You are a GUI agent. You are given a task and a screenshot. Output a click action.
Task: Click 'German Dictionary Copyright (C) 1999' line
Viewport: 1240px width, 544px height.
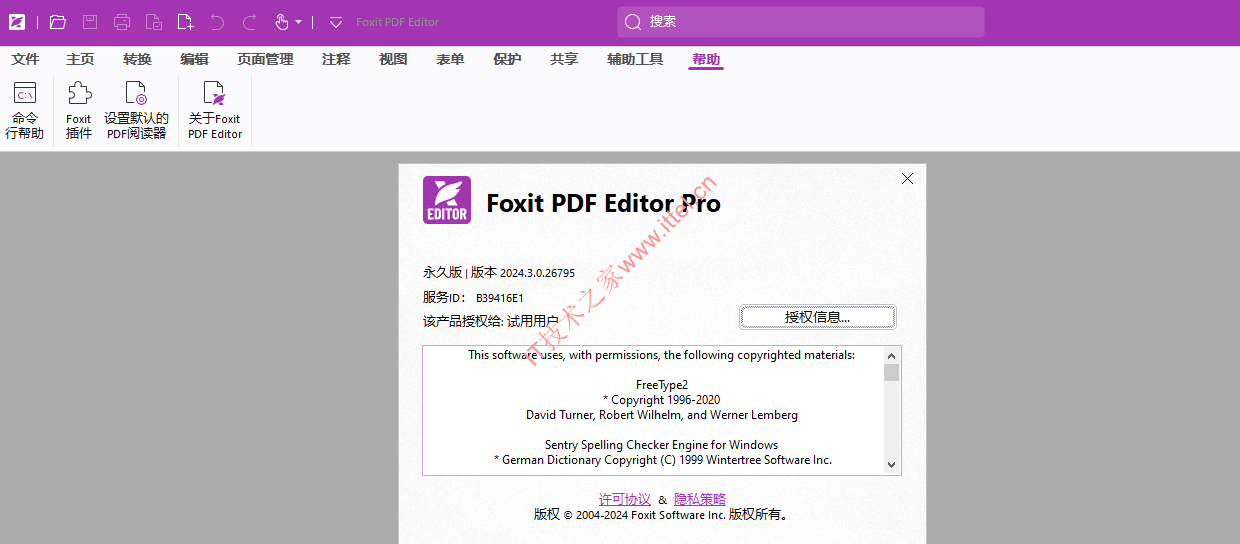click(x=662, y=460)
